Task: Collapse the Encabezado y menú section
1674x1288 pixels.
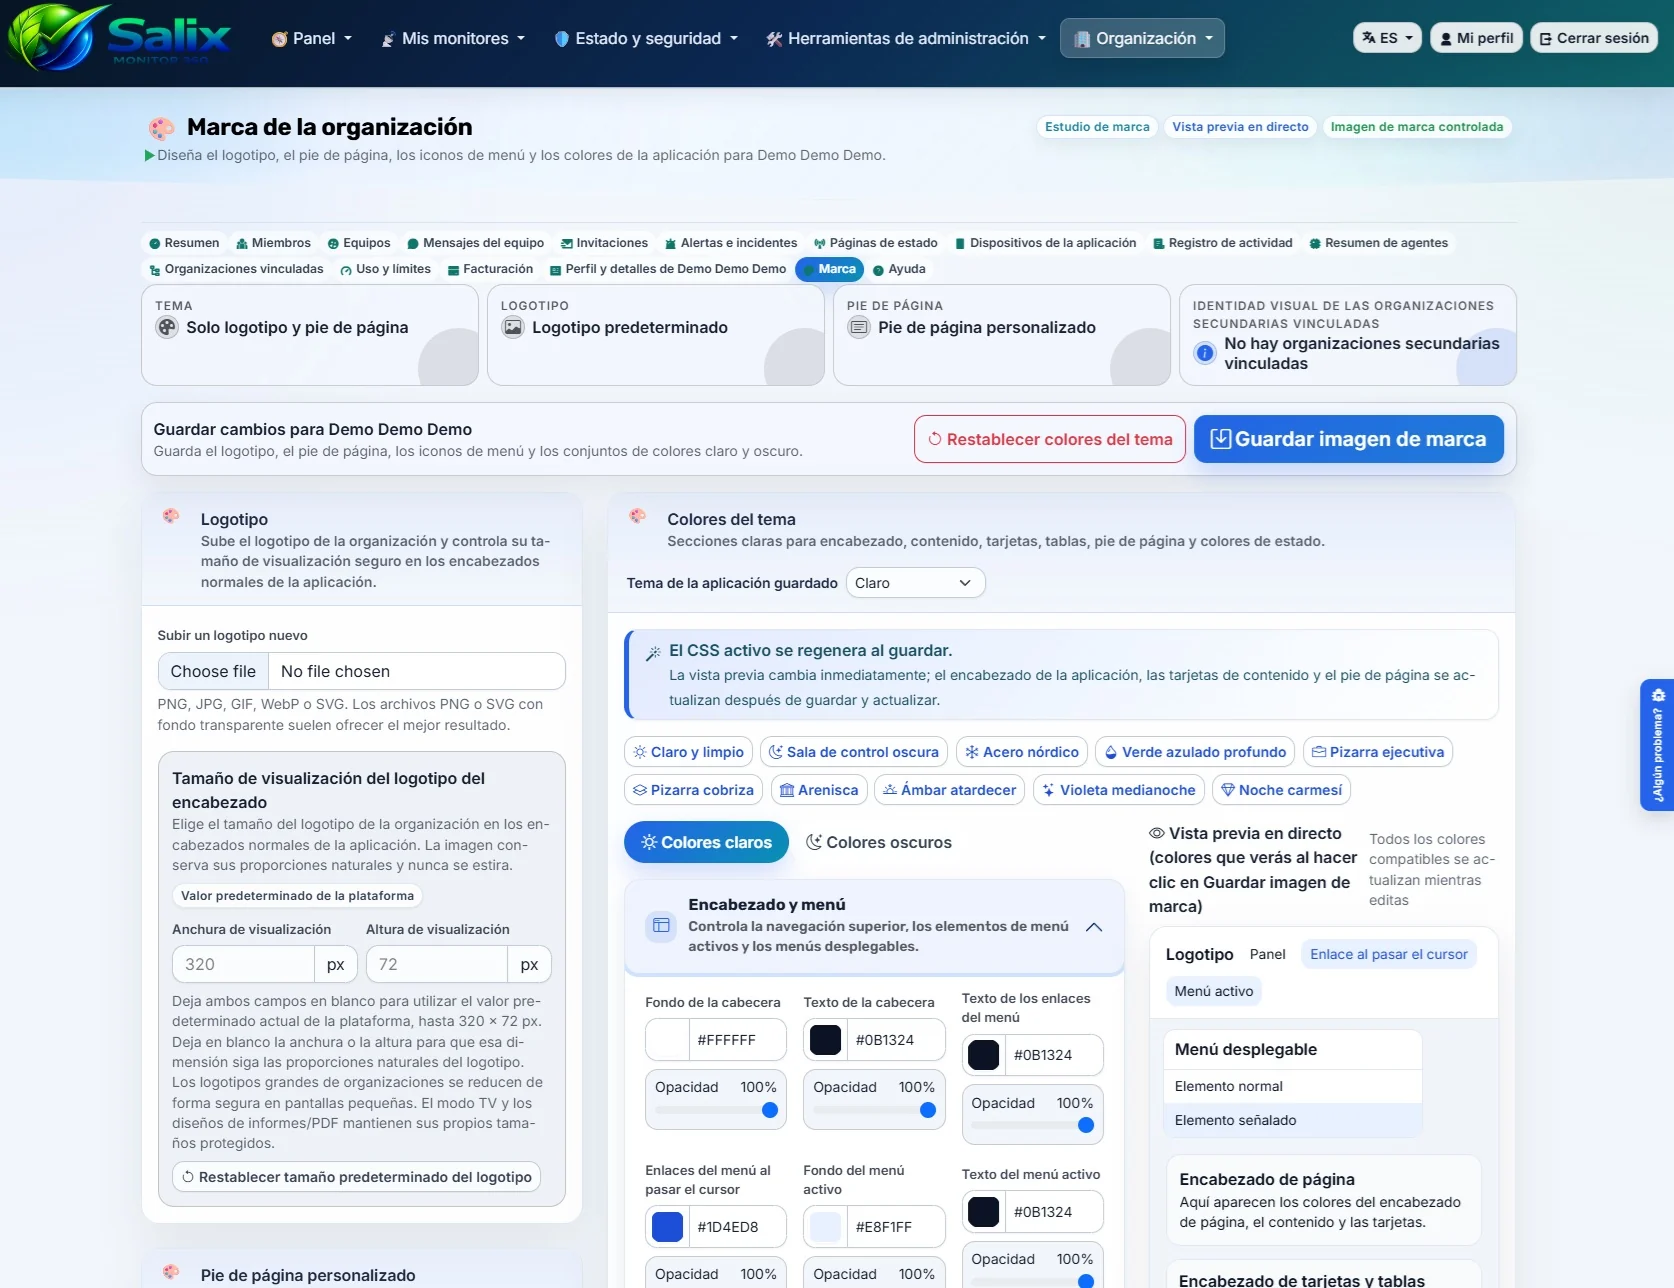Action: [1094, 926]
